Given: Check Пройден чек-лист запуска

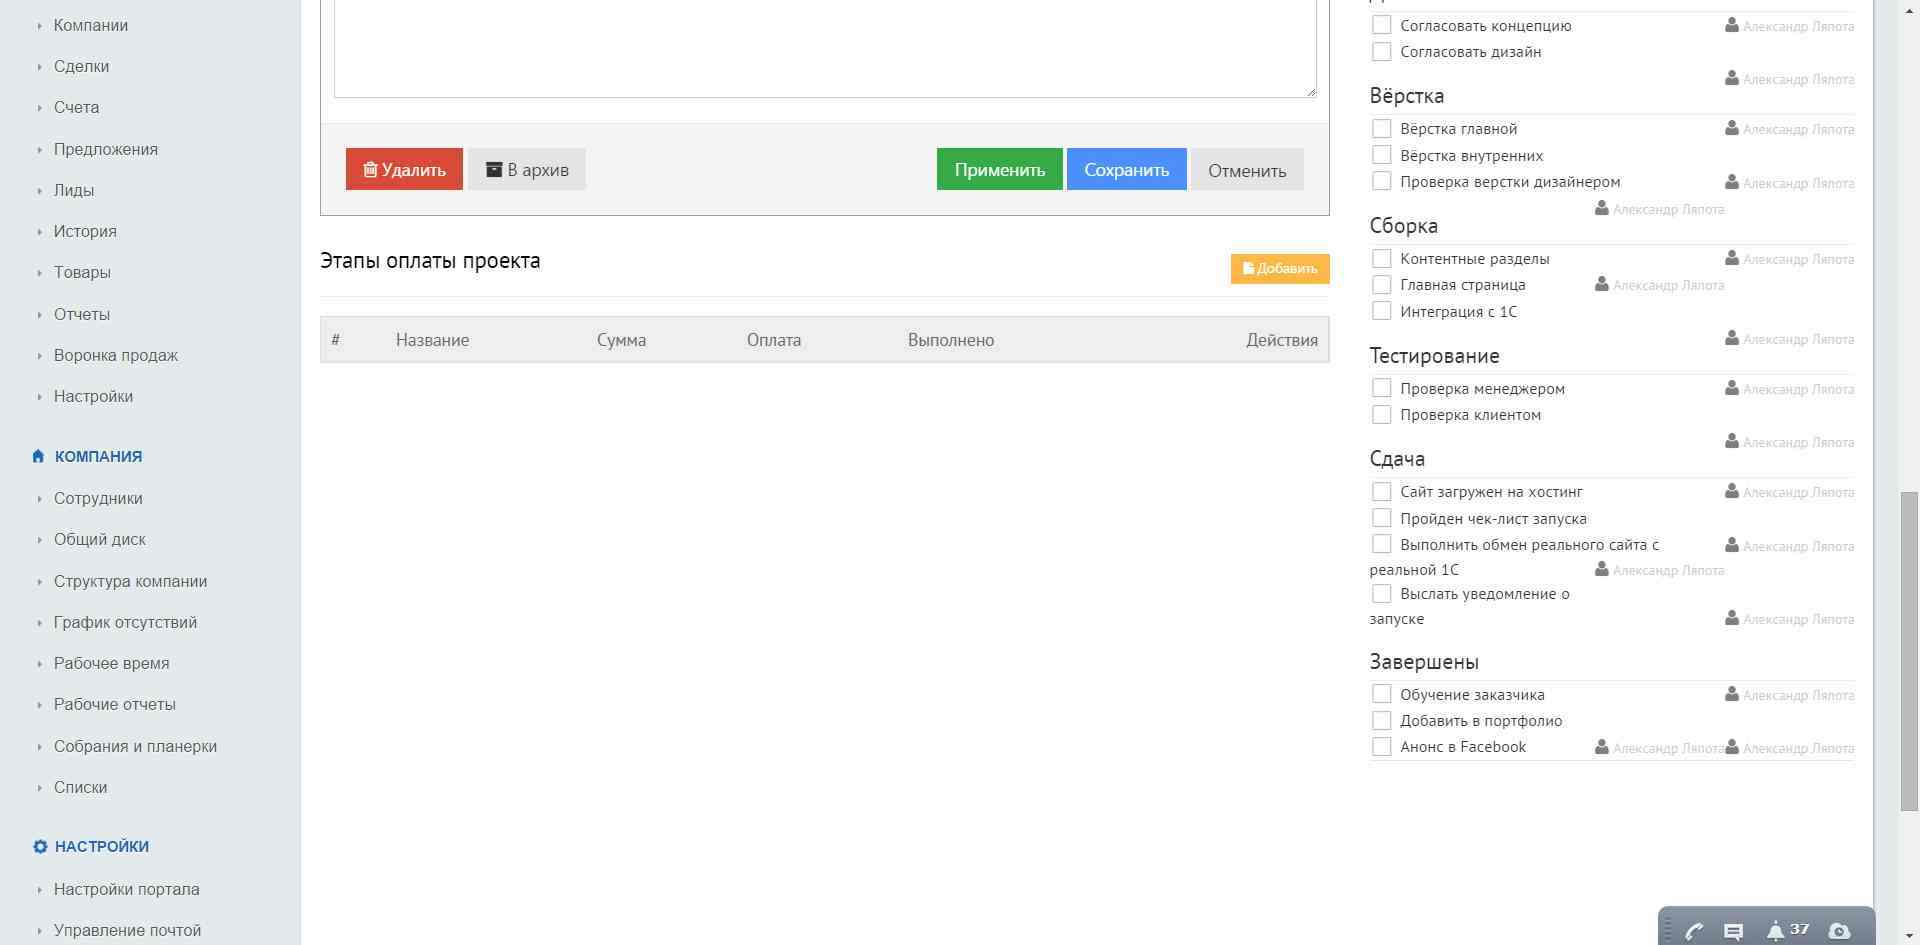Looking at the screenshot, I should [1381, 518].
